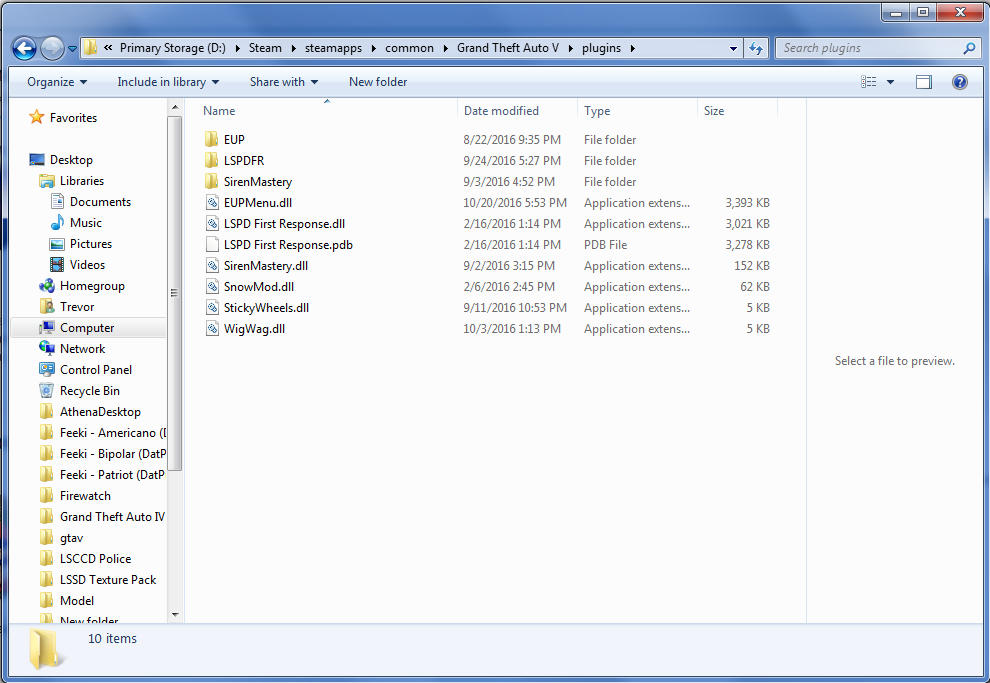This screenshot has height=683, width=990.
Task: Select Favorites star in navigation pane
Action: tap(37, 117)
